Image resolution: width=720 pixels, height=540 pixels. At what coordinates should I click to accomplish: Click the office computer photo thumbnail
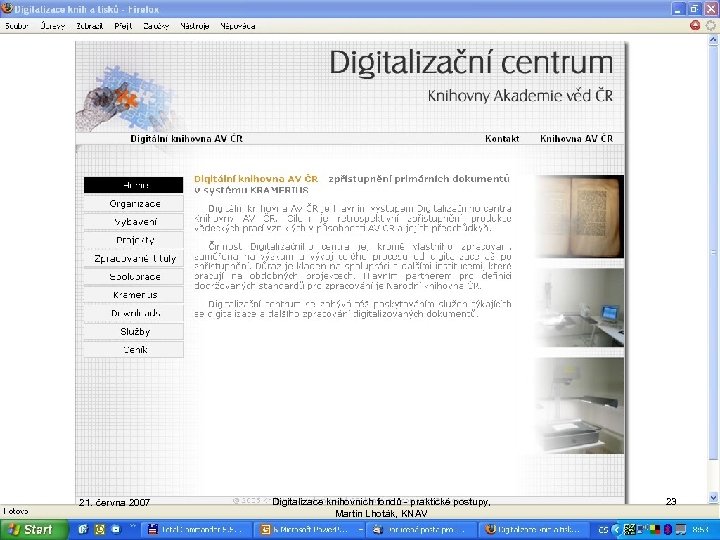[580, 307]
